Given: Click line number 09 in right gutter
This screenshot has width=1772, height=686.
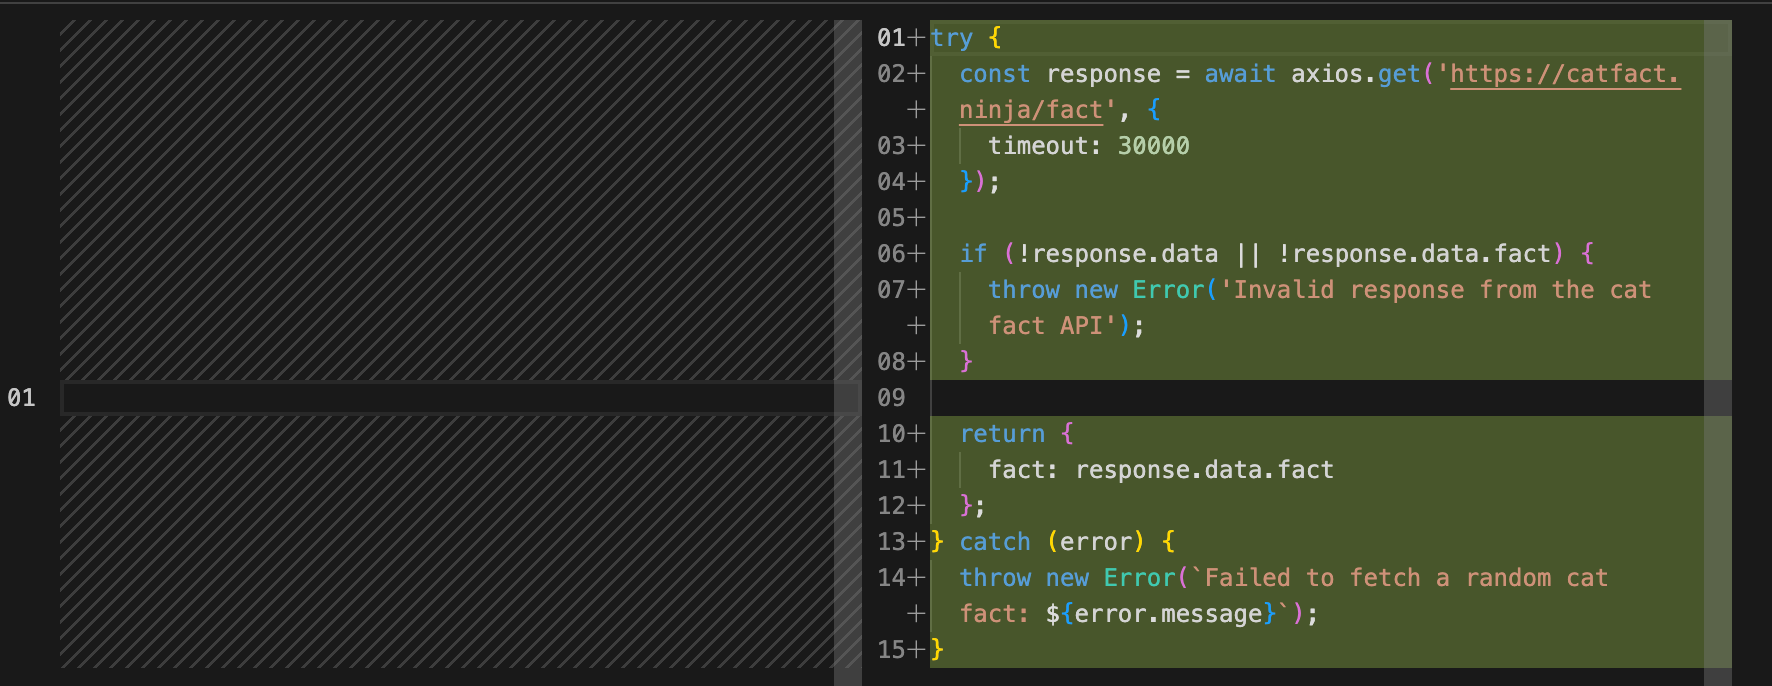Looking at the screenshot, I should point(891,398).
